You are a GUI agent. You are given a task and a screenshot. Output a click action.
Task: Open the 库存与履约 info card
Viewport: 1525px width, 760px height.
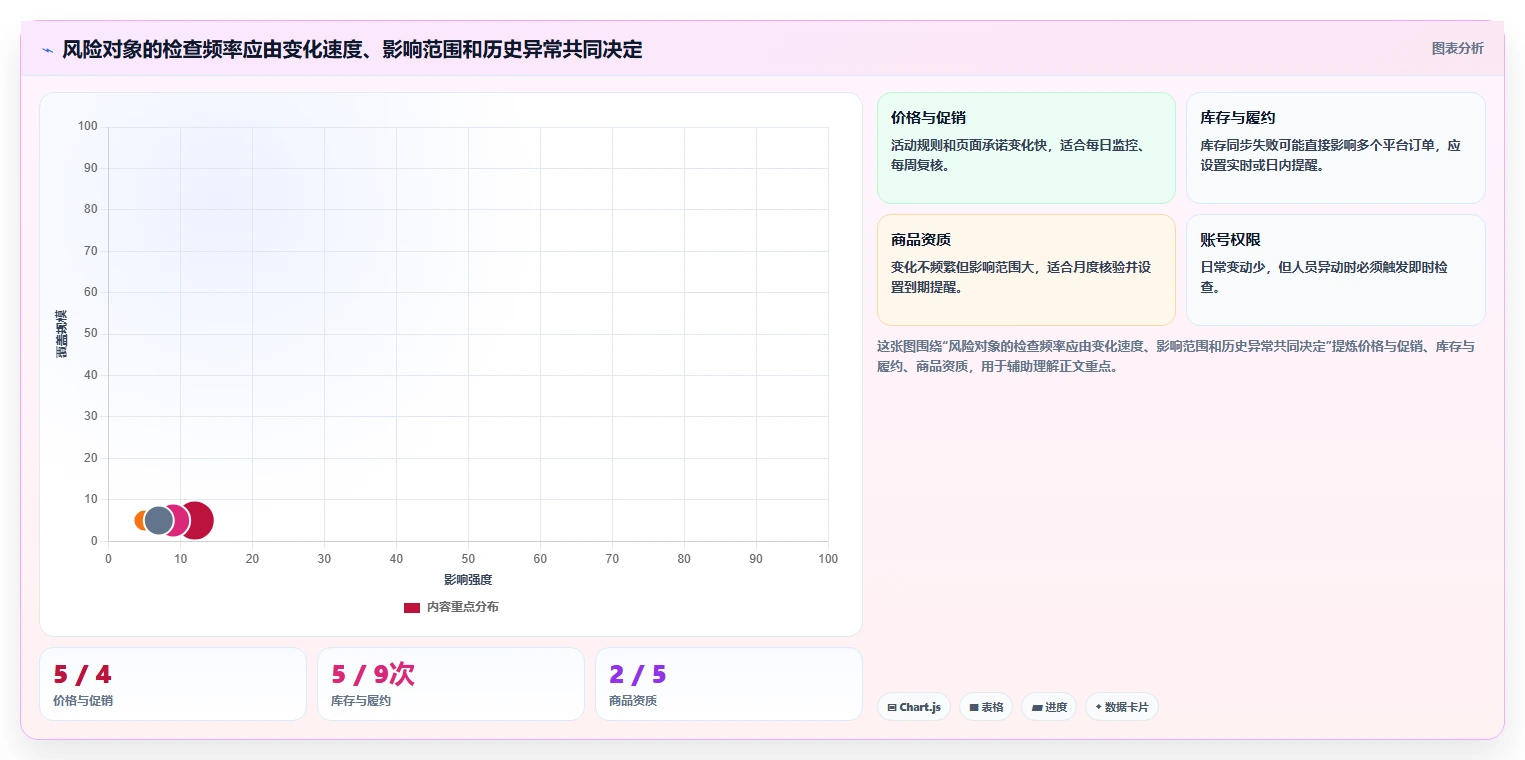(1335, 148)
